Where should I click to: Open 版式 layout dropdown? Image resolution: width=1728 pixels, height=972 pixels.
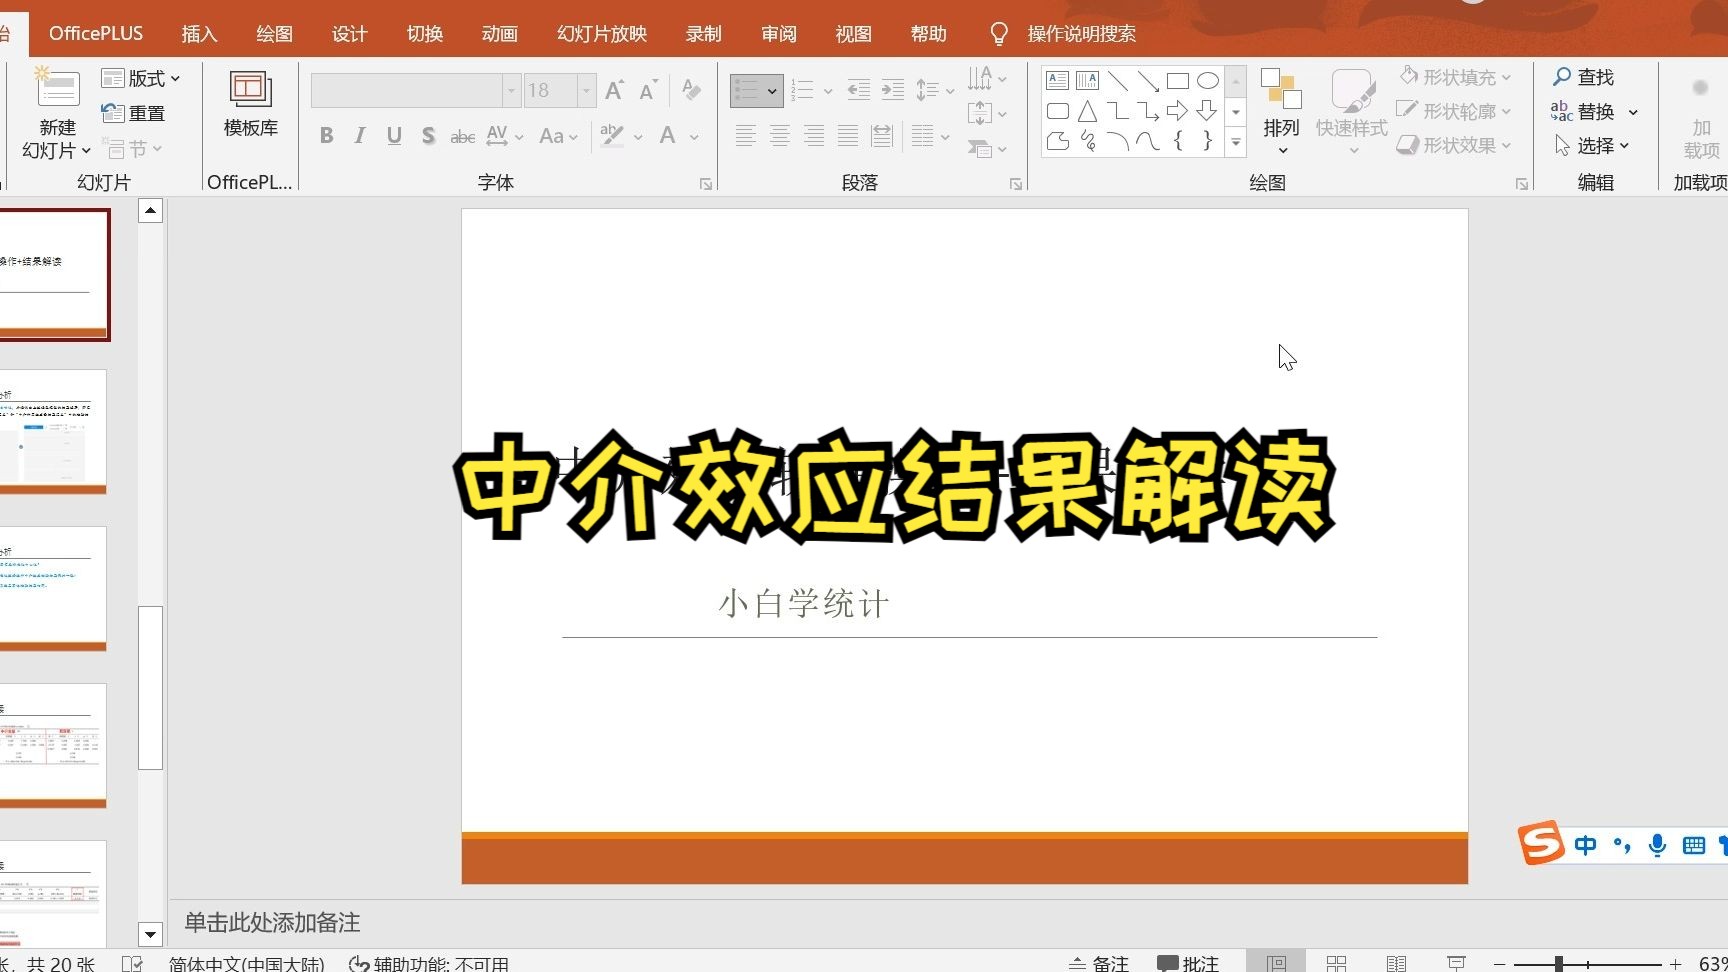[x=141, y=78]
